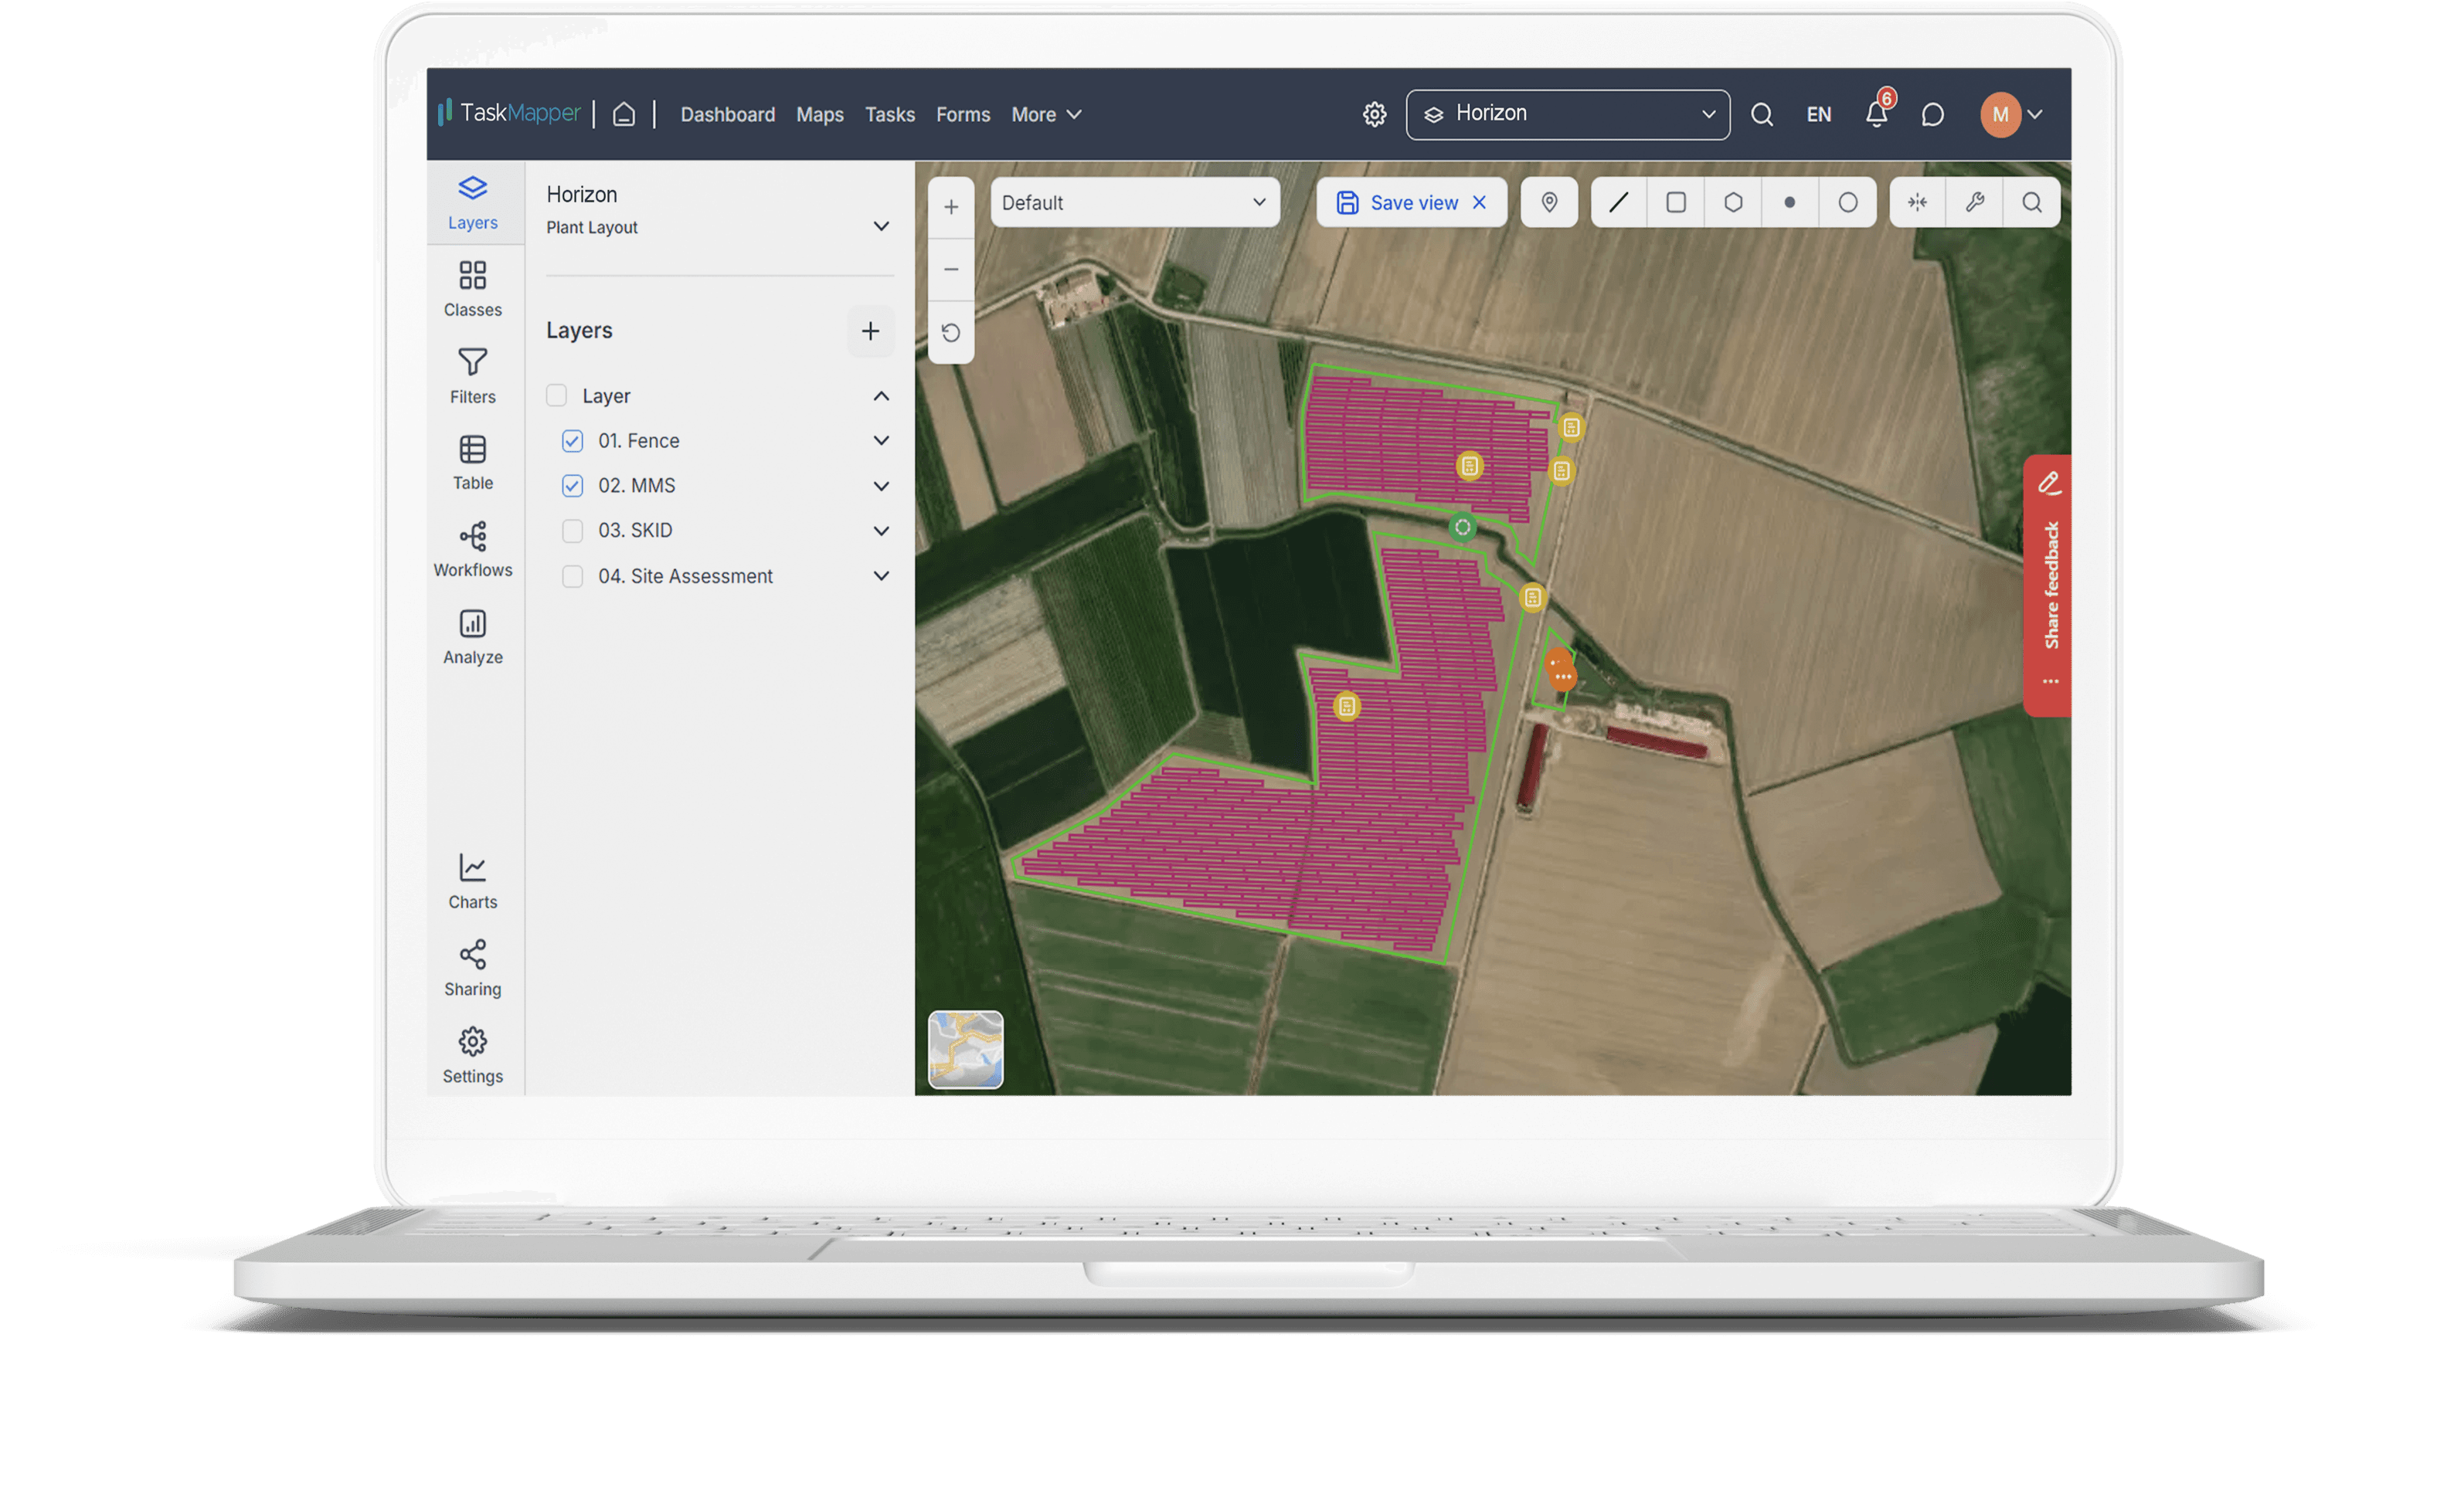Open the More menu
The image size is (2464, 1500).
tap(1046, 114)
